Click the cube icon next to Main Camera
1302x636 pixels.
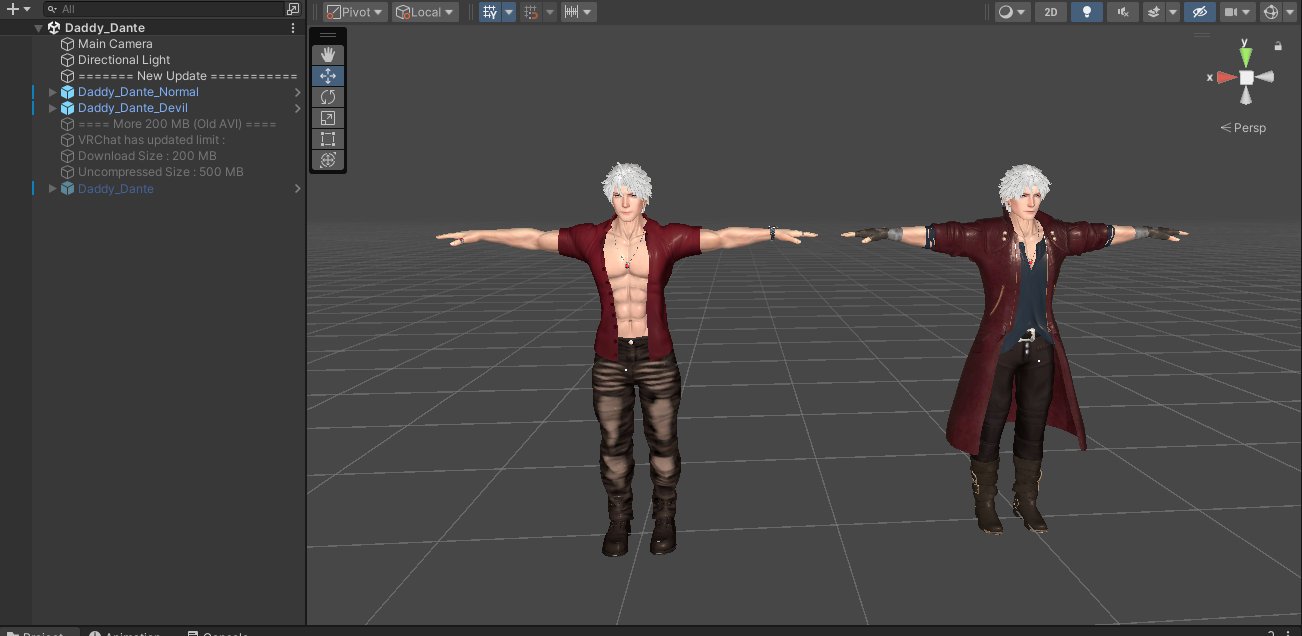(x=67, y=44)
